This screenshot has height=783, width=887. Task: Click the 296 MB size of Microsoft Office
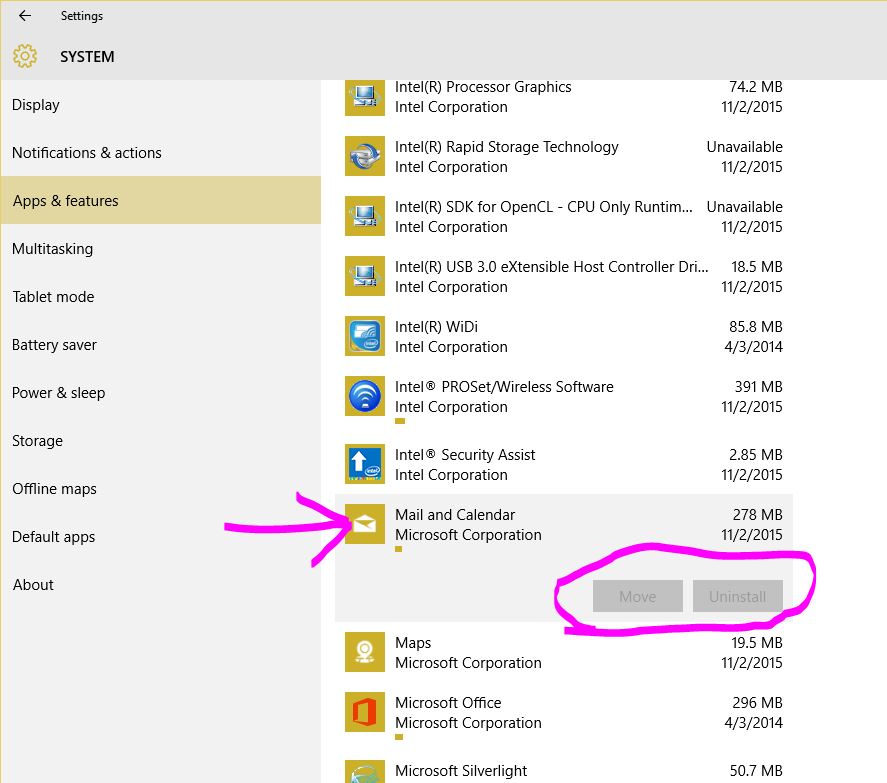(x=757, y=703)
